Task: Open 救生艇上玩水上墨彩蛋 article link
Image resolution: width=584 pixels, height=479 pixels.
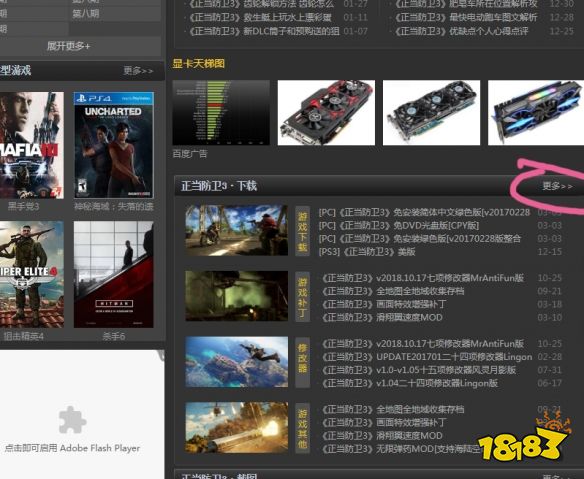Action: [260, 18]
